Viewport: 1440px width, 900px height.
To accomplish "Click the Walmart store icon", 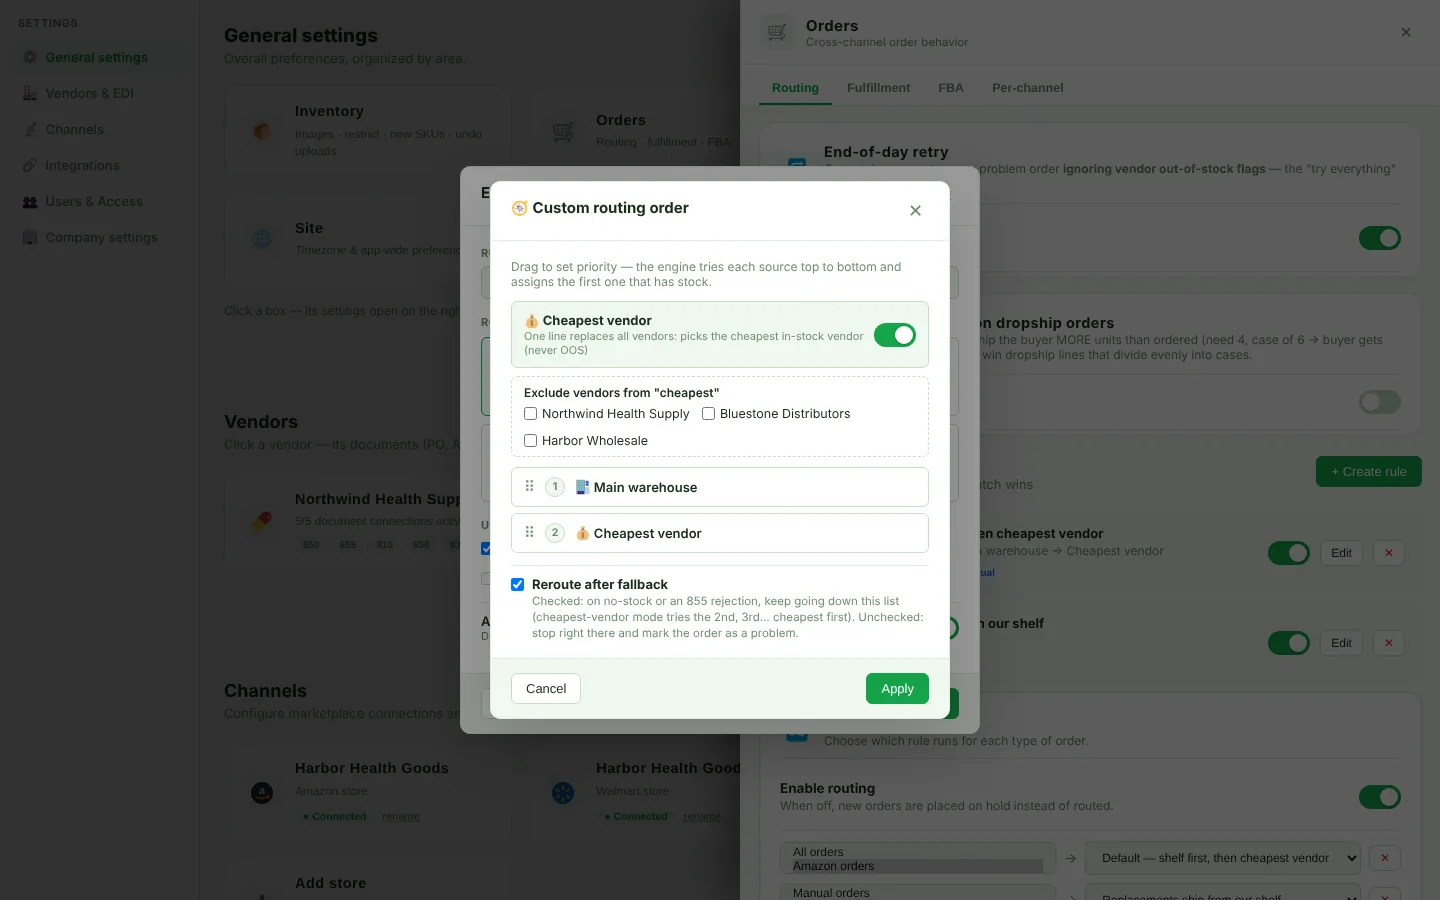I will tap(563, 793).
